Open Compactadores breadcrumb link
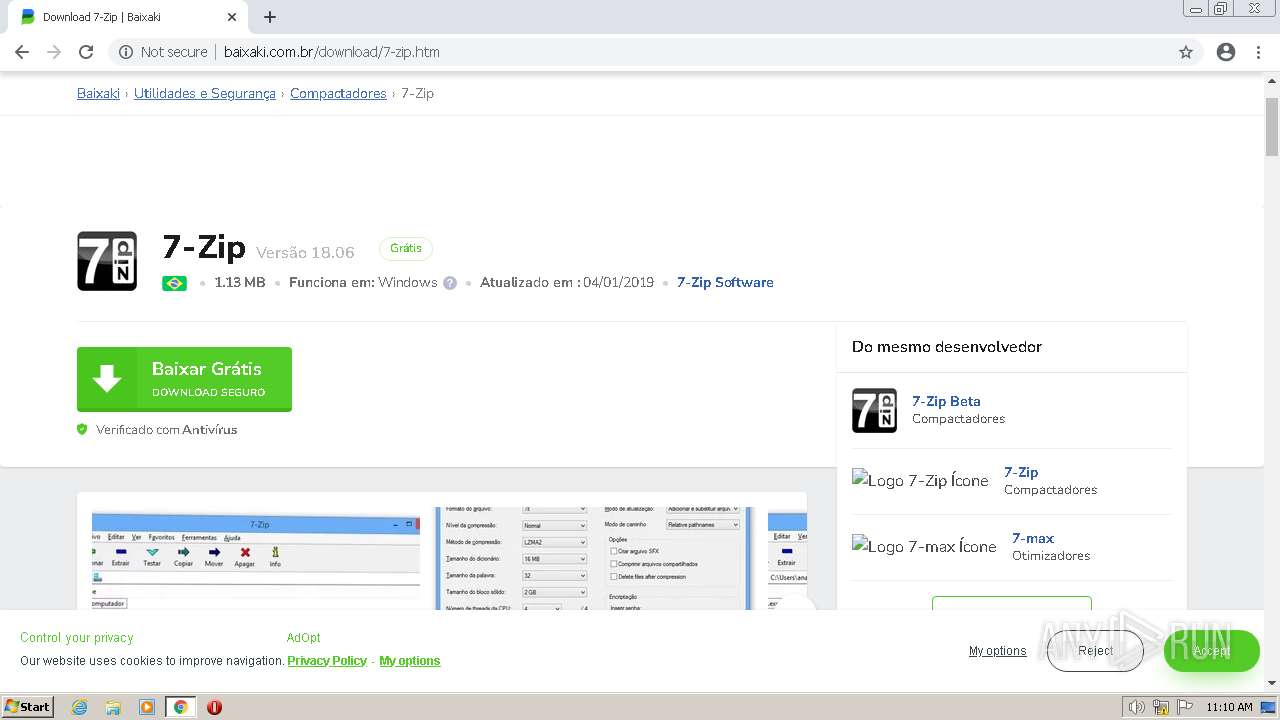This screenshot has width=1280, height=720. point(338,93)
